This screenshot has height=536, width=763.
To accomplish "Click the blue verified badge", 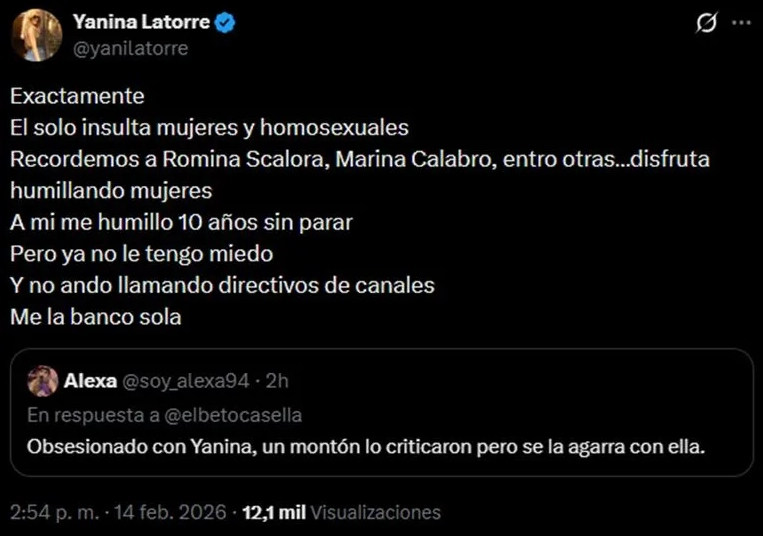I will pos(226,23).
